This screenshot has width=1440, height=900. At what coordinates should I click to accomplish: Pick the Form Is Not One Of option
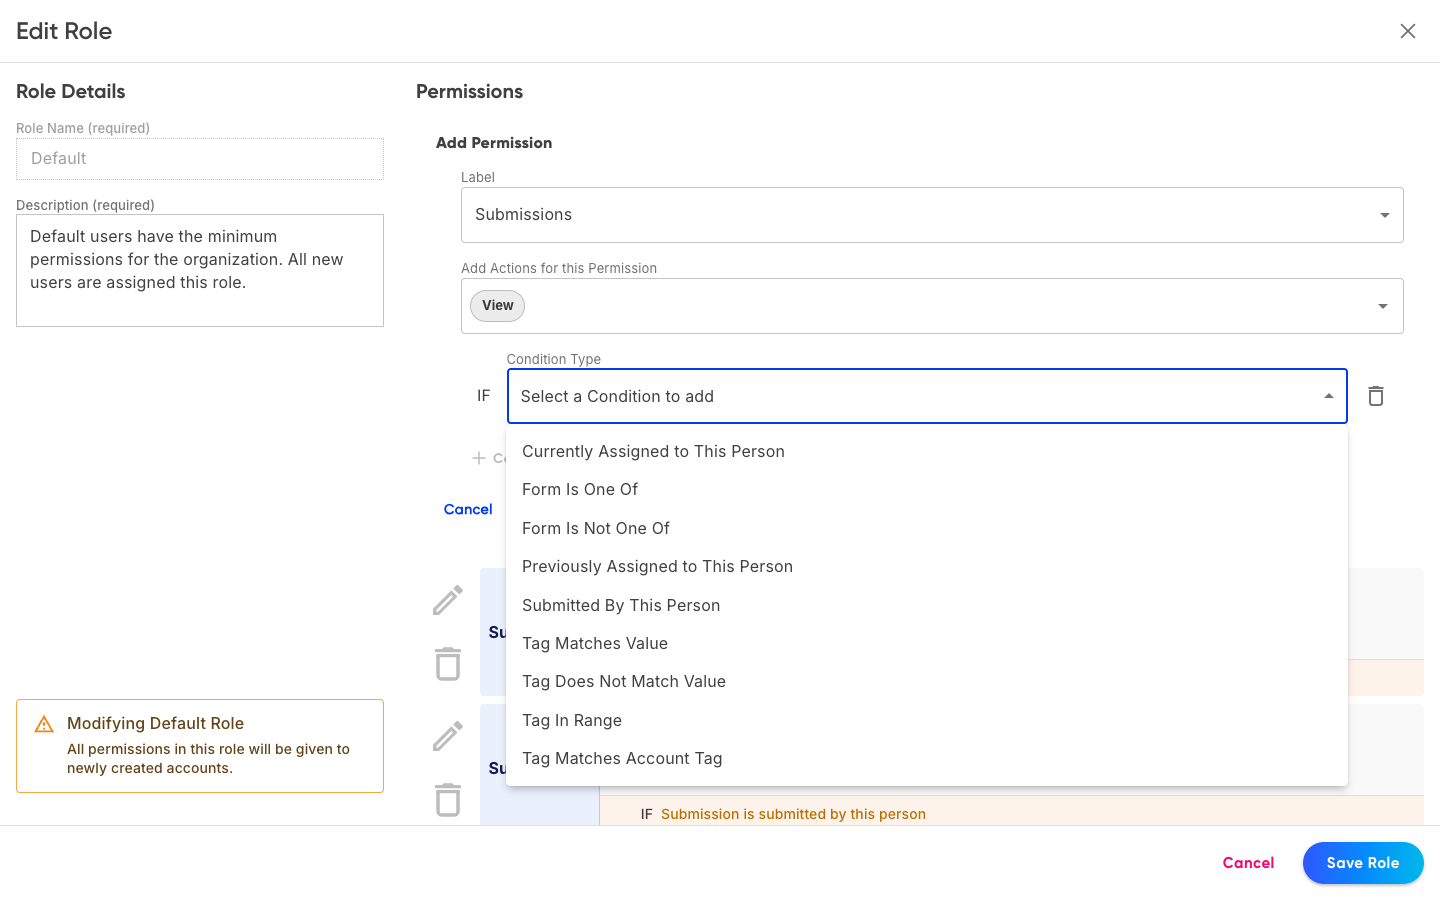tap(927, 528)
